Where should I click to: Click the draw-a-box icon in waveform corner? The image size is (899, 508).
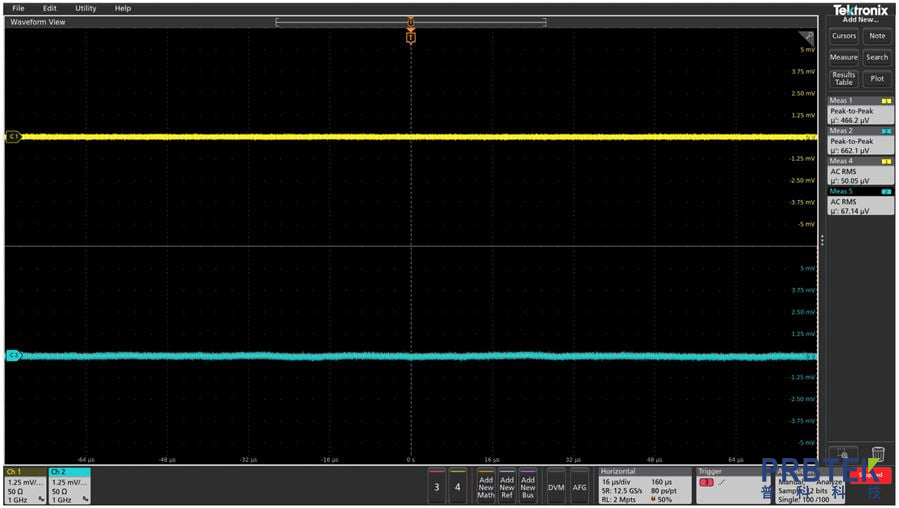point(807,37)
